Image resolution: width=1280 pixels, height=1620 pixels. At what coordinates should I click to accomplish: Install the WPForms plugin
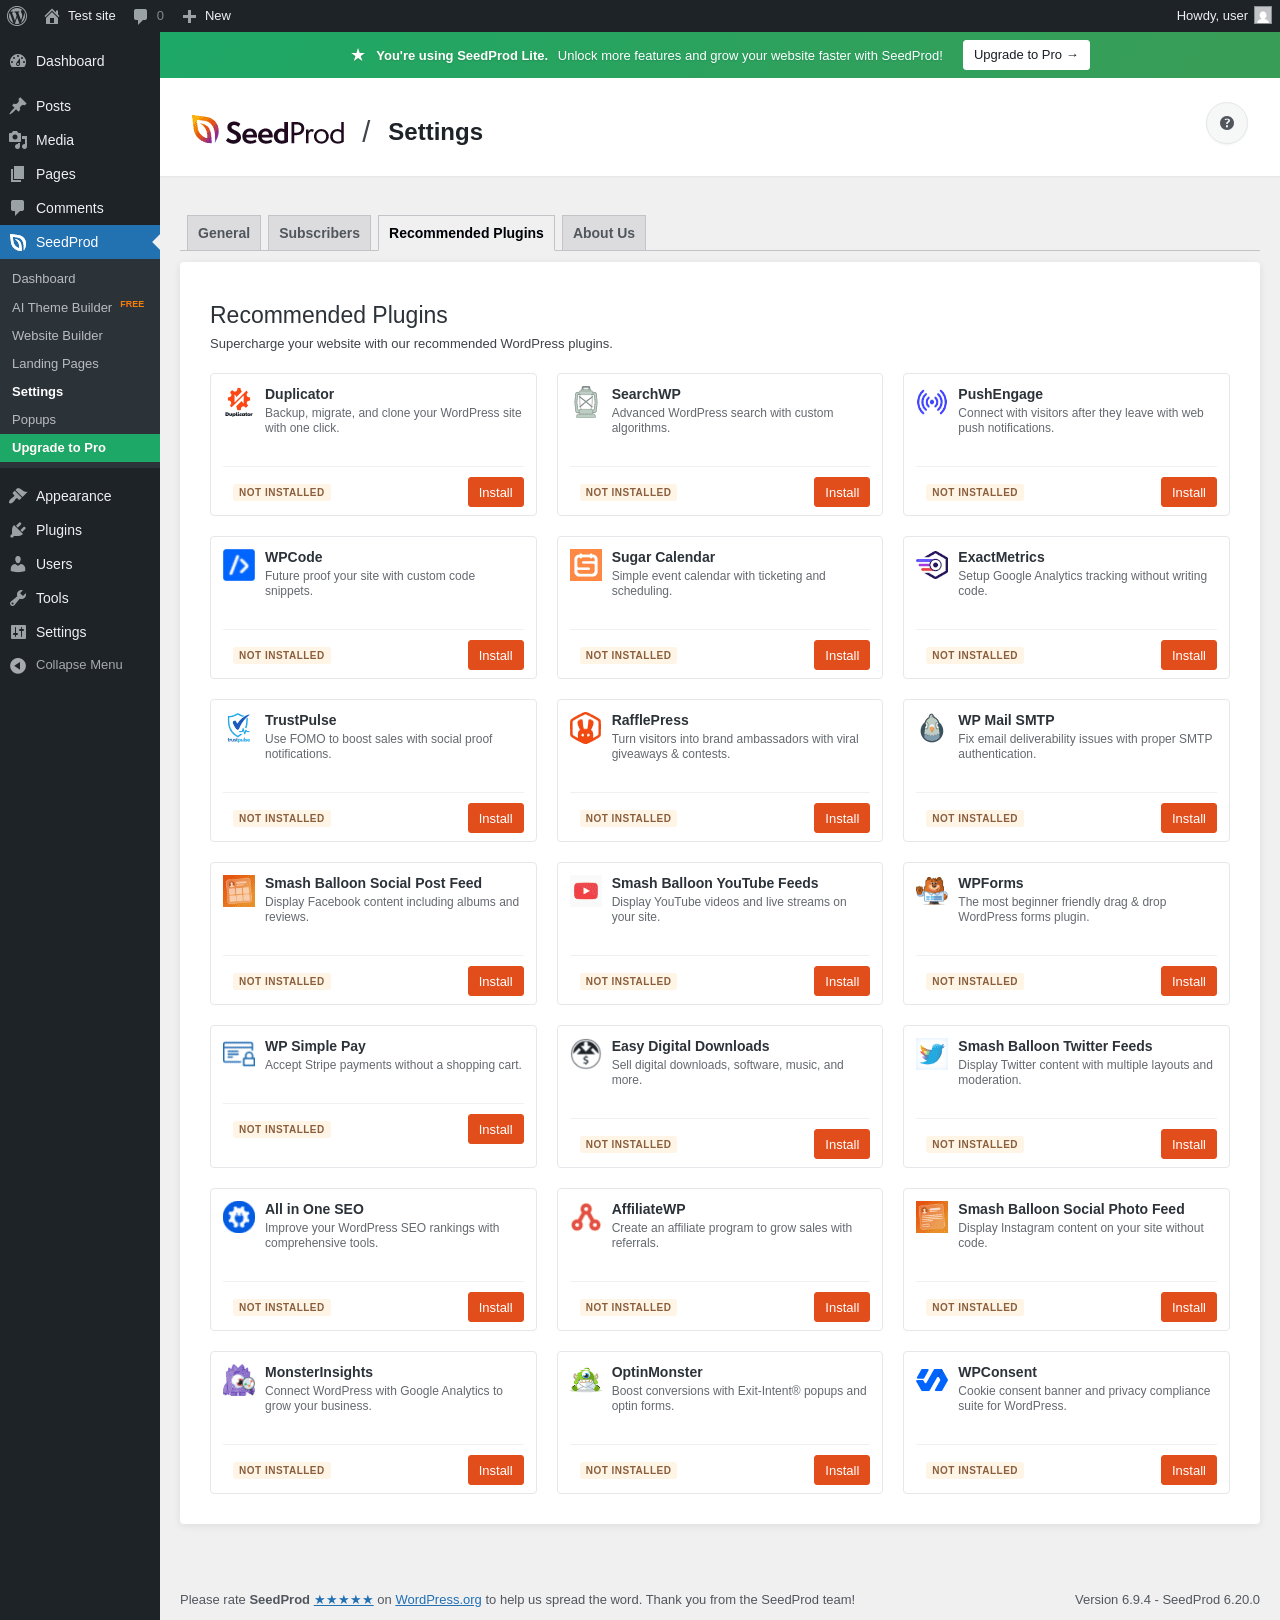pyautogui.click(x=1189, y=981)
